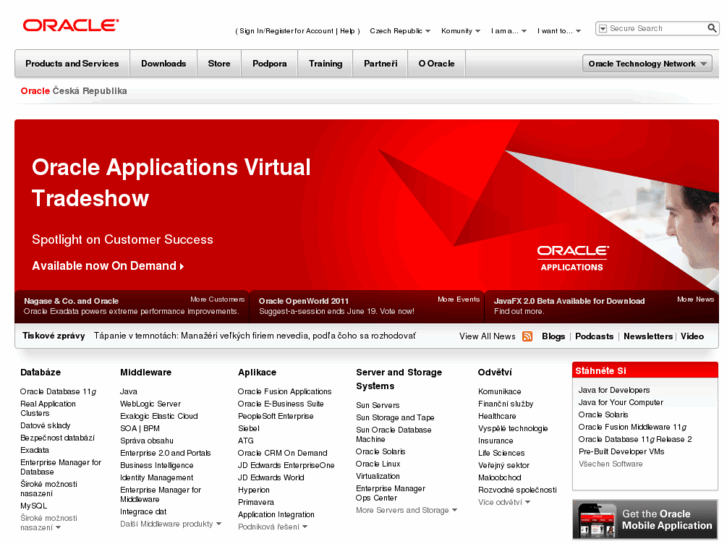The height and width of the screenshot is (545, 727).
Task: Open the Training menu
Action: click(x=325, y=64)
